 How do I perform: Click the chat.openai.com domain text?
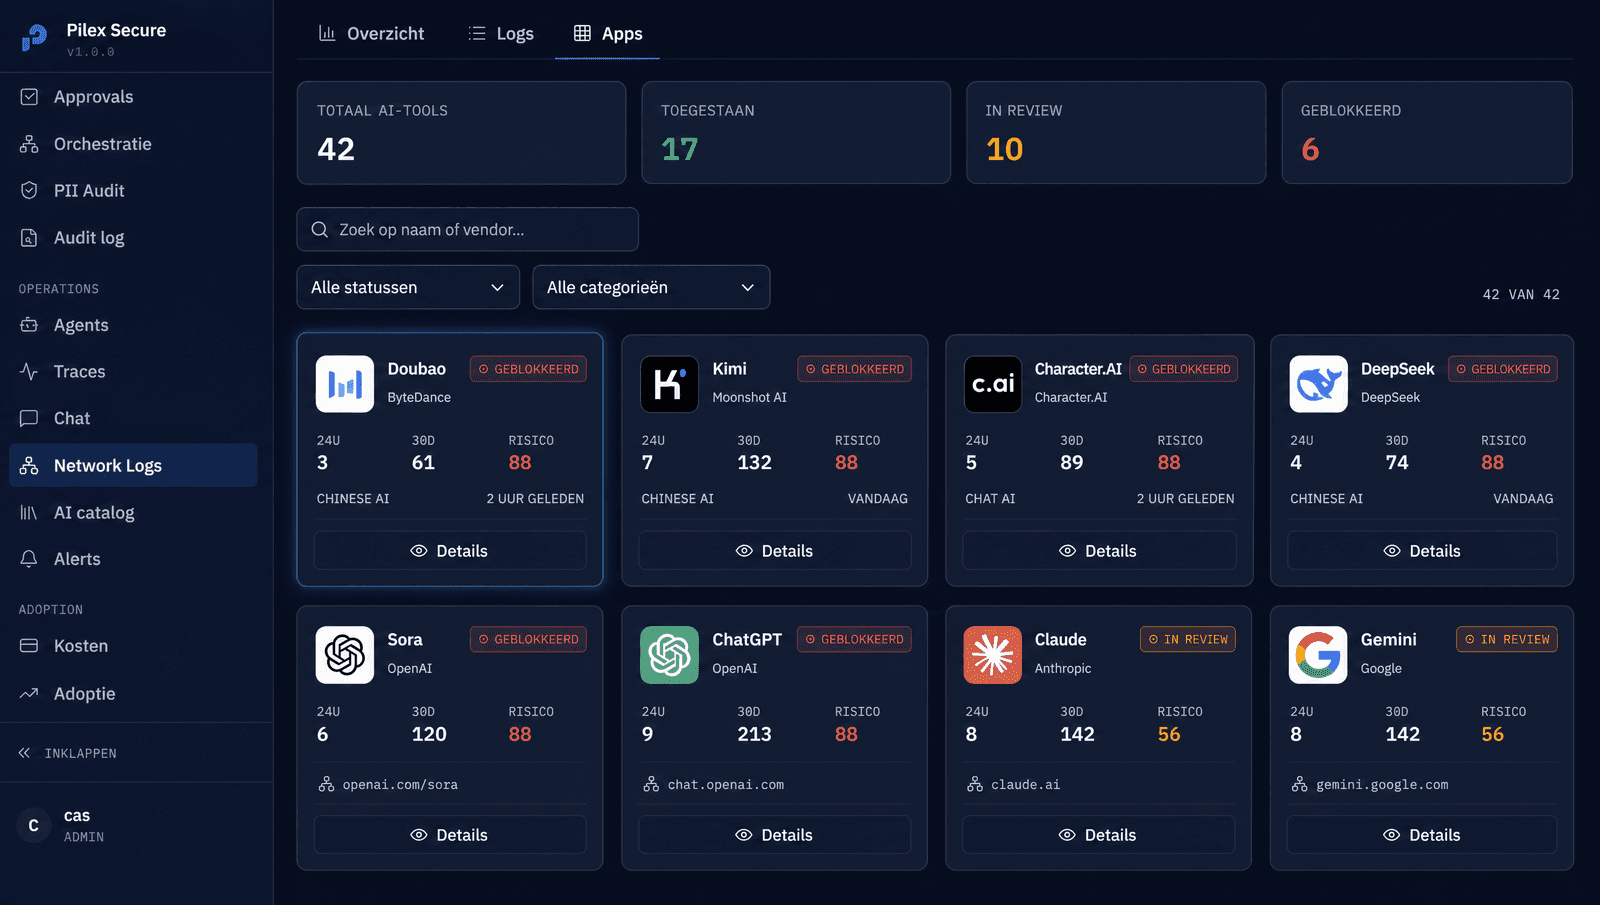coord(726,785)
